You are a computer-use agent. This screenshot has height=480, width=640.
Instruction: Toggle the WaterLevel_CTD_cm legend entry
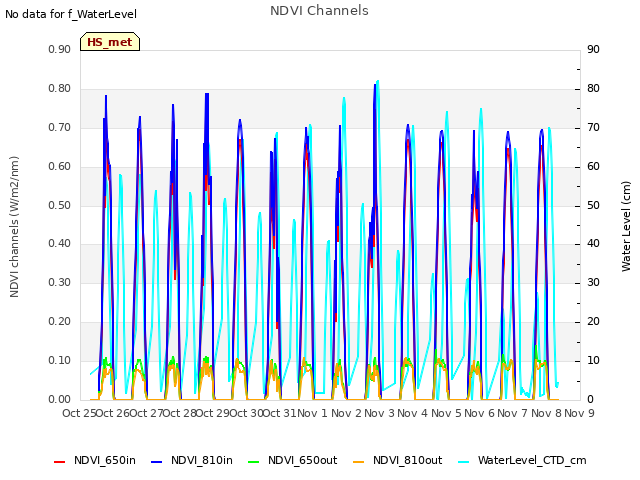click(x=522, y=460)
